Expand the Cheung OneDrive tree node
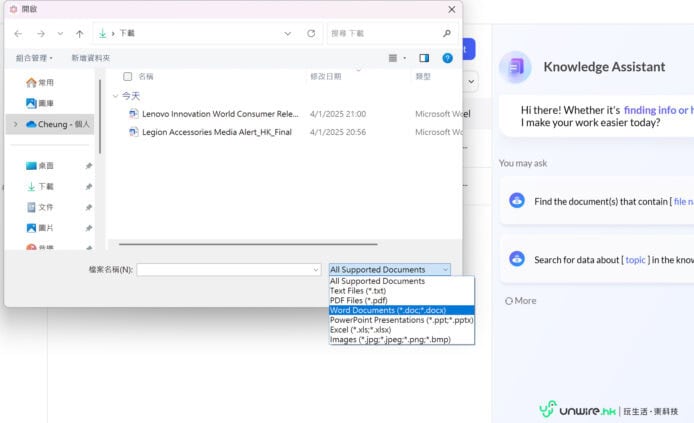Image resolution: width=694 pixels, height=423 pixels. click(x=15, y=124)
